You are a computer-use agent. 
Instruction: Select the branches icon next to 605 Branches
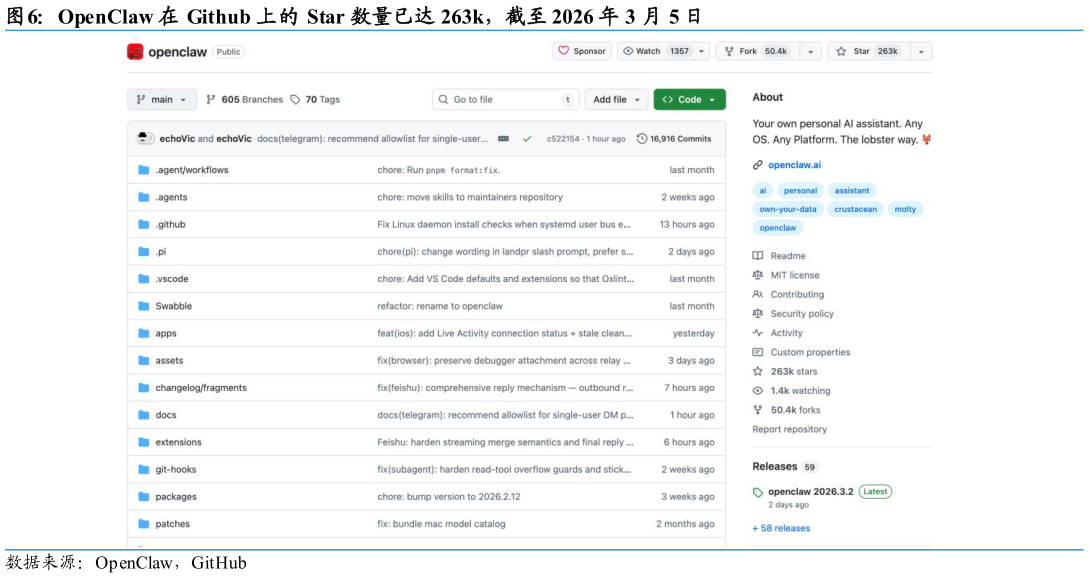click(x=209, y=99)
